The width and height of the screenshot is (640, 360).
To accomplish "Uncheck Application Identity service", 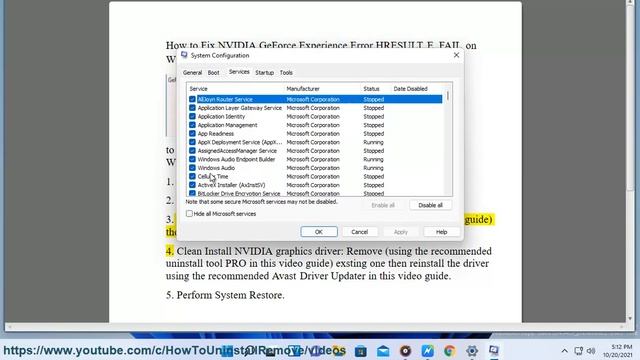I will tap(192, 116).
